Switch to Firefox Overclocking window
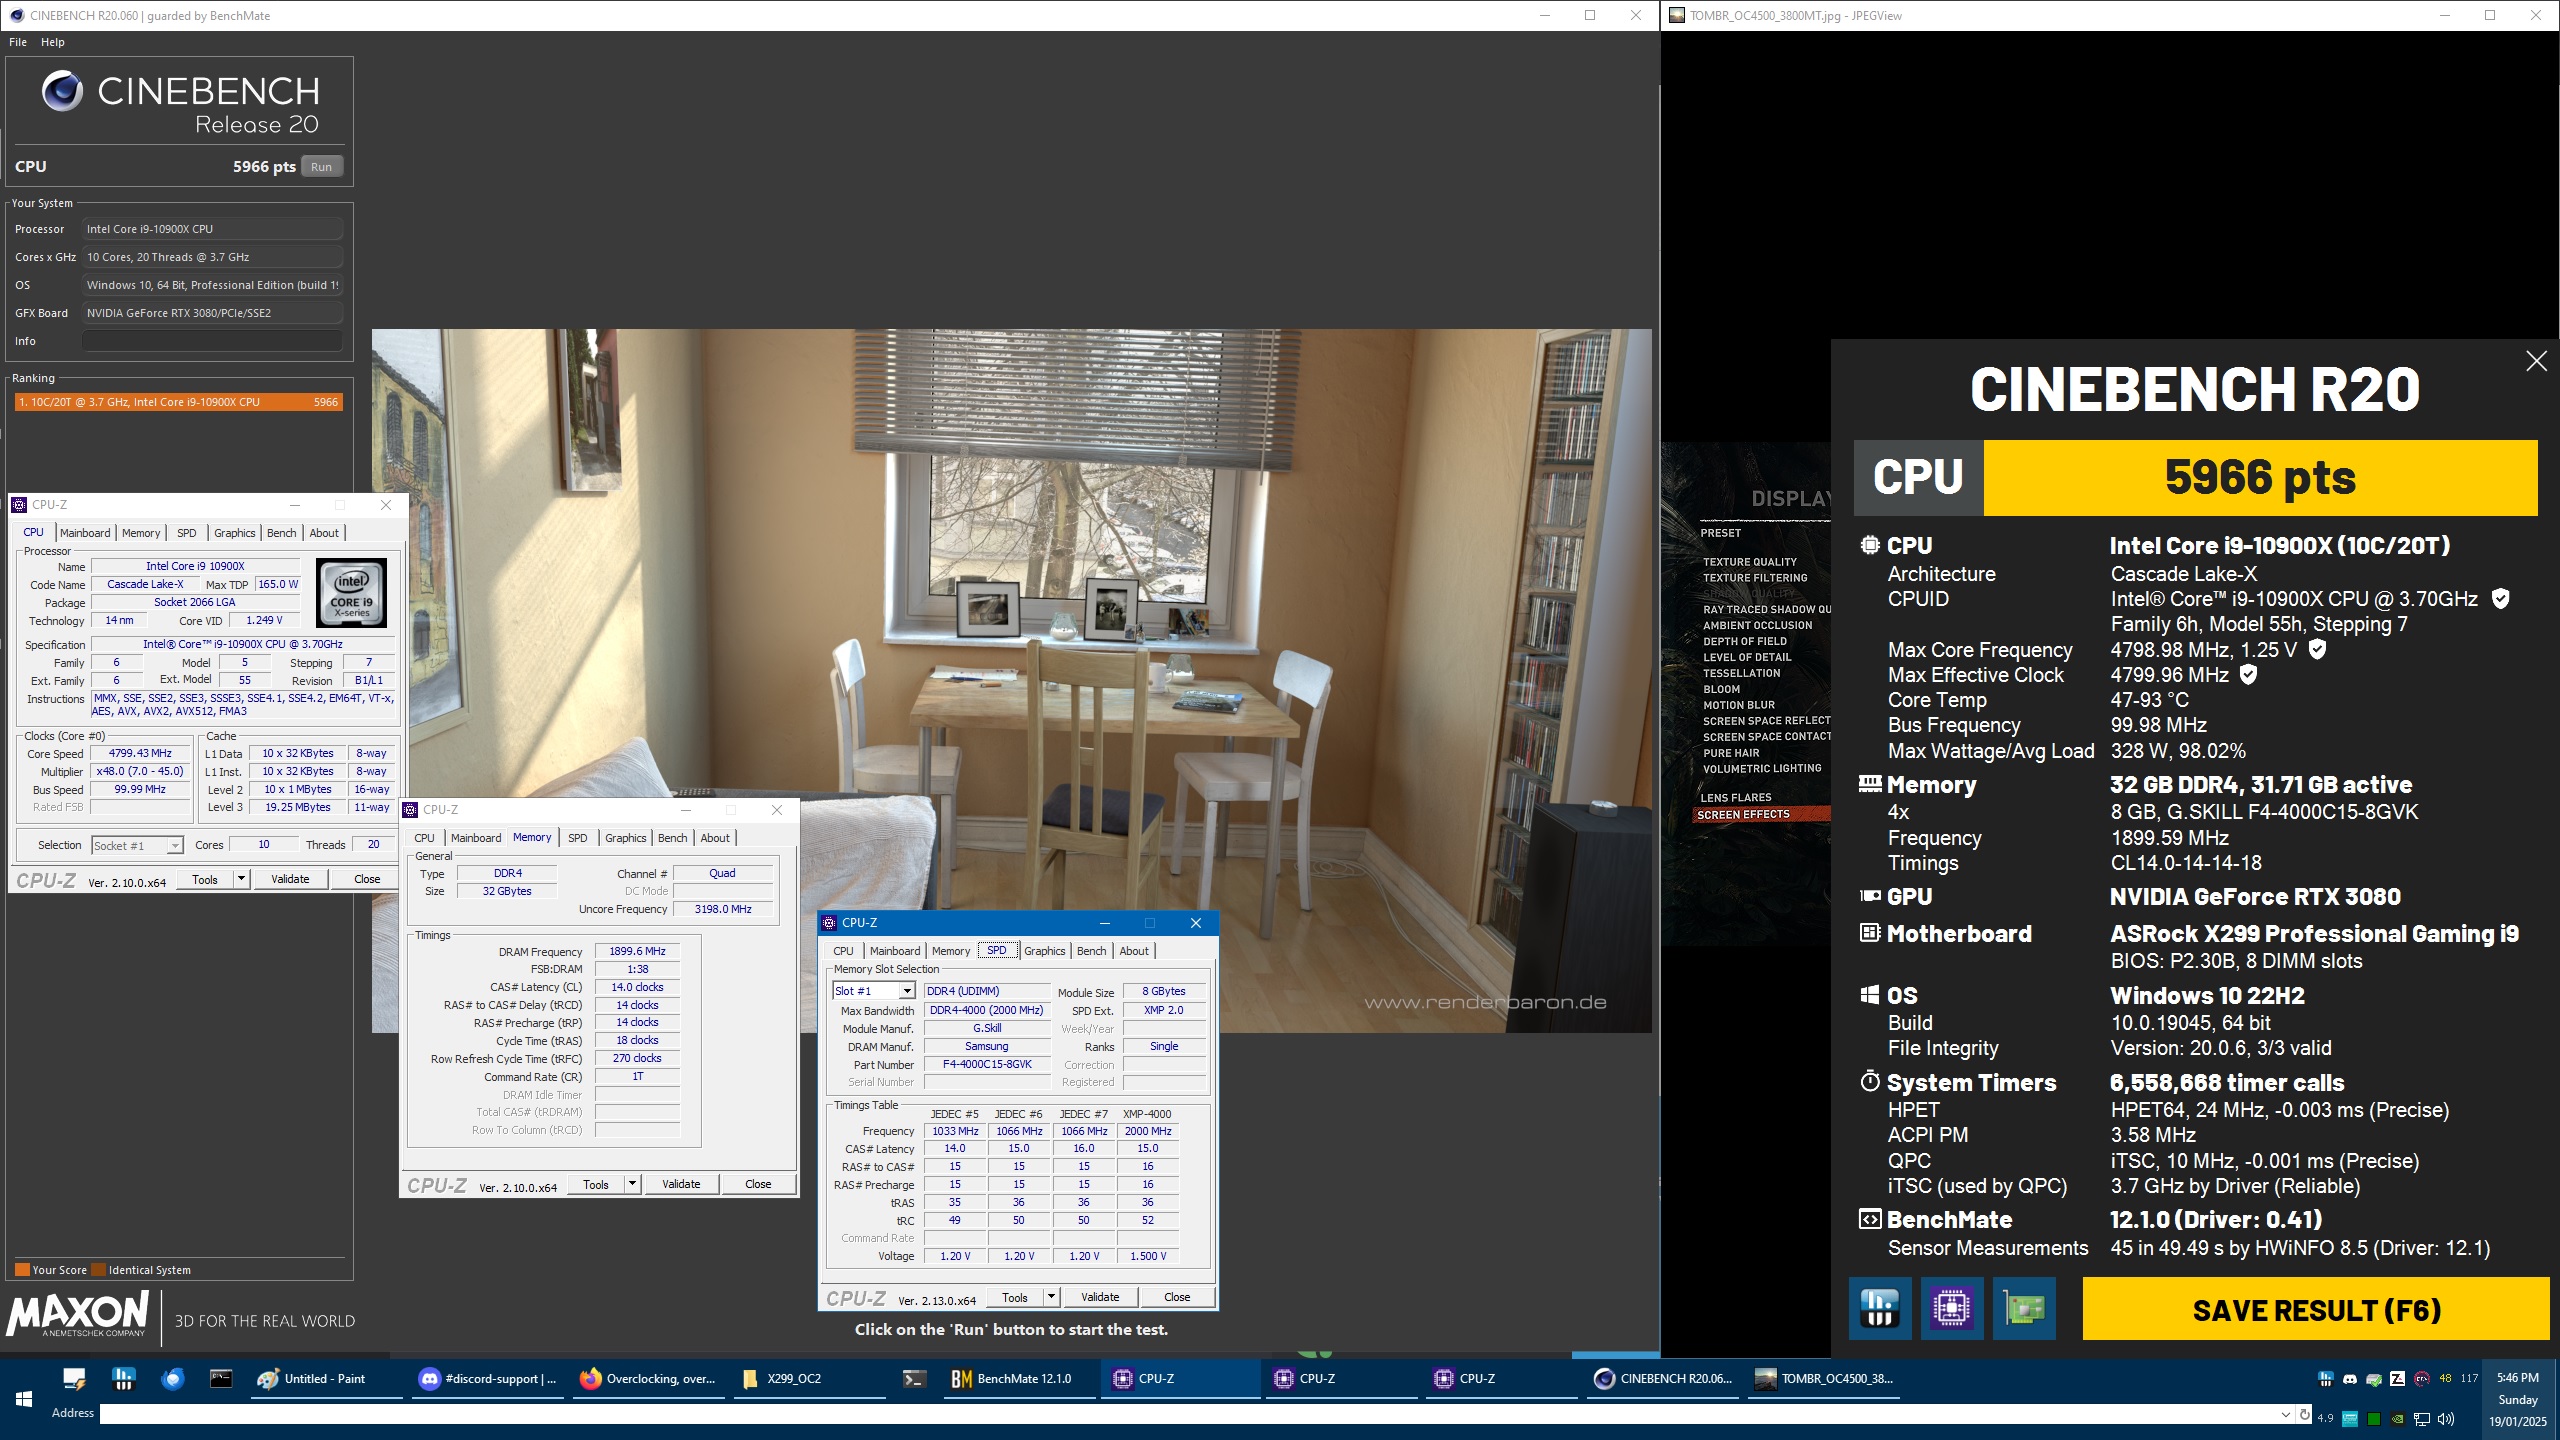 (x=649, y=1379)
